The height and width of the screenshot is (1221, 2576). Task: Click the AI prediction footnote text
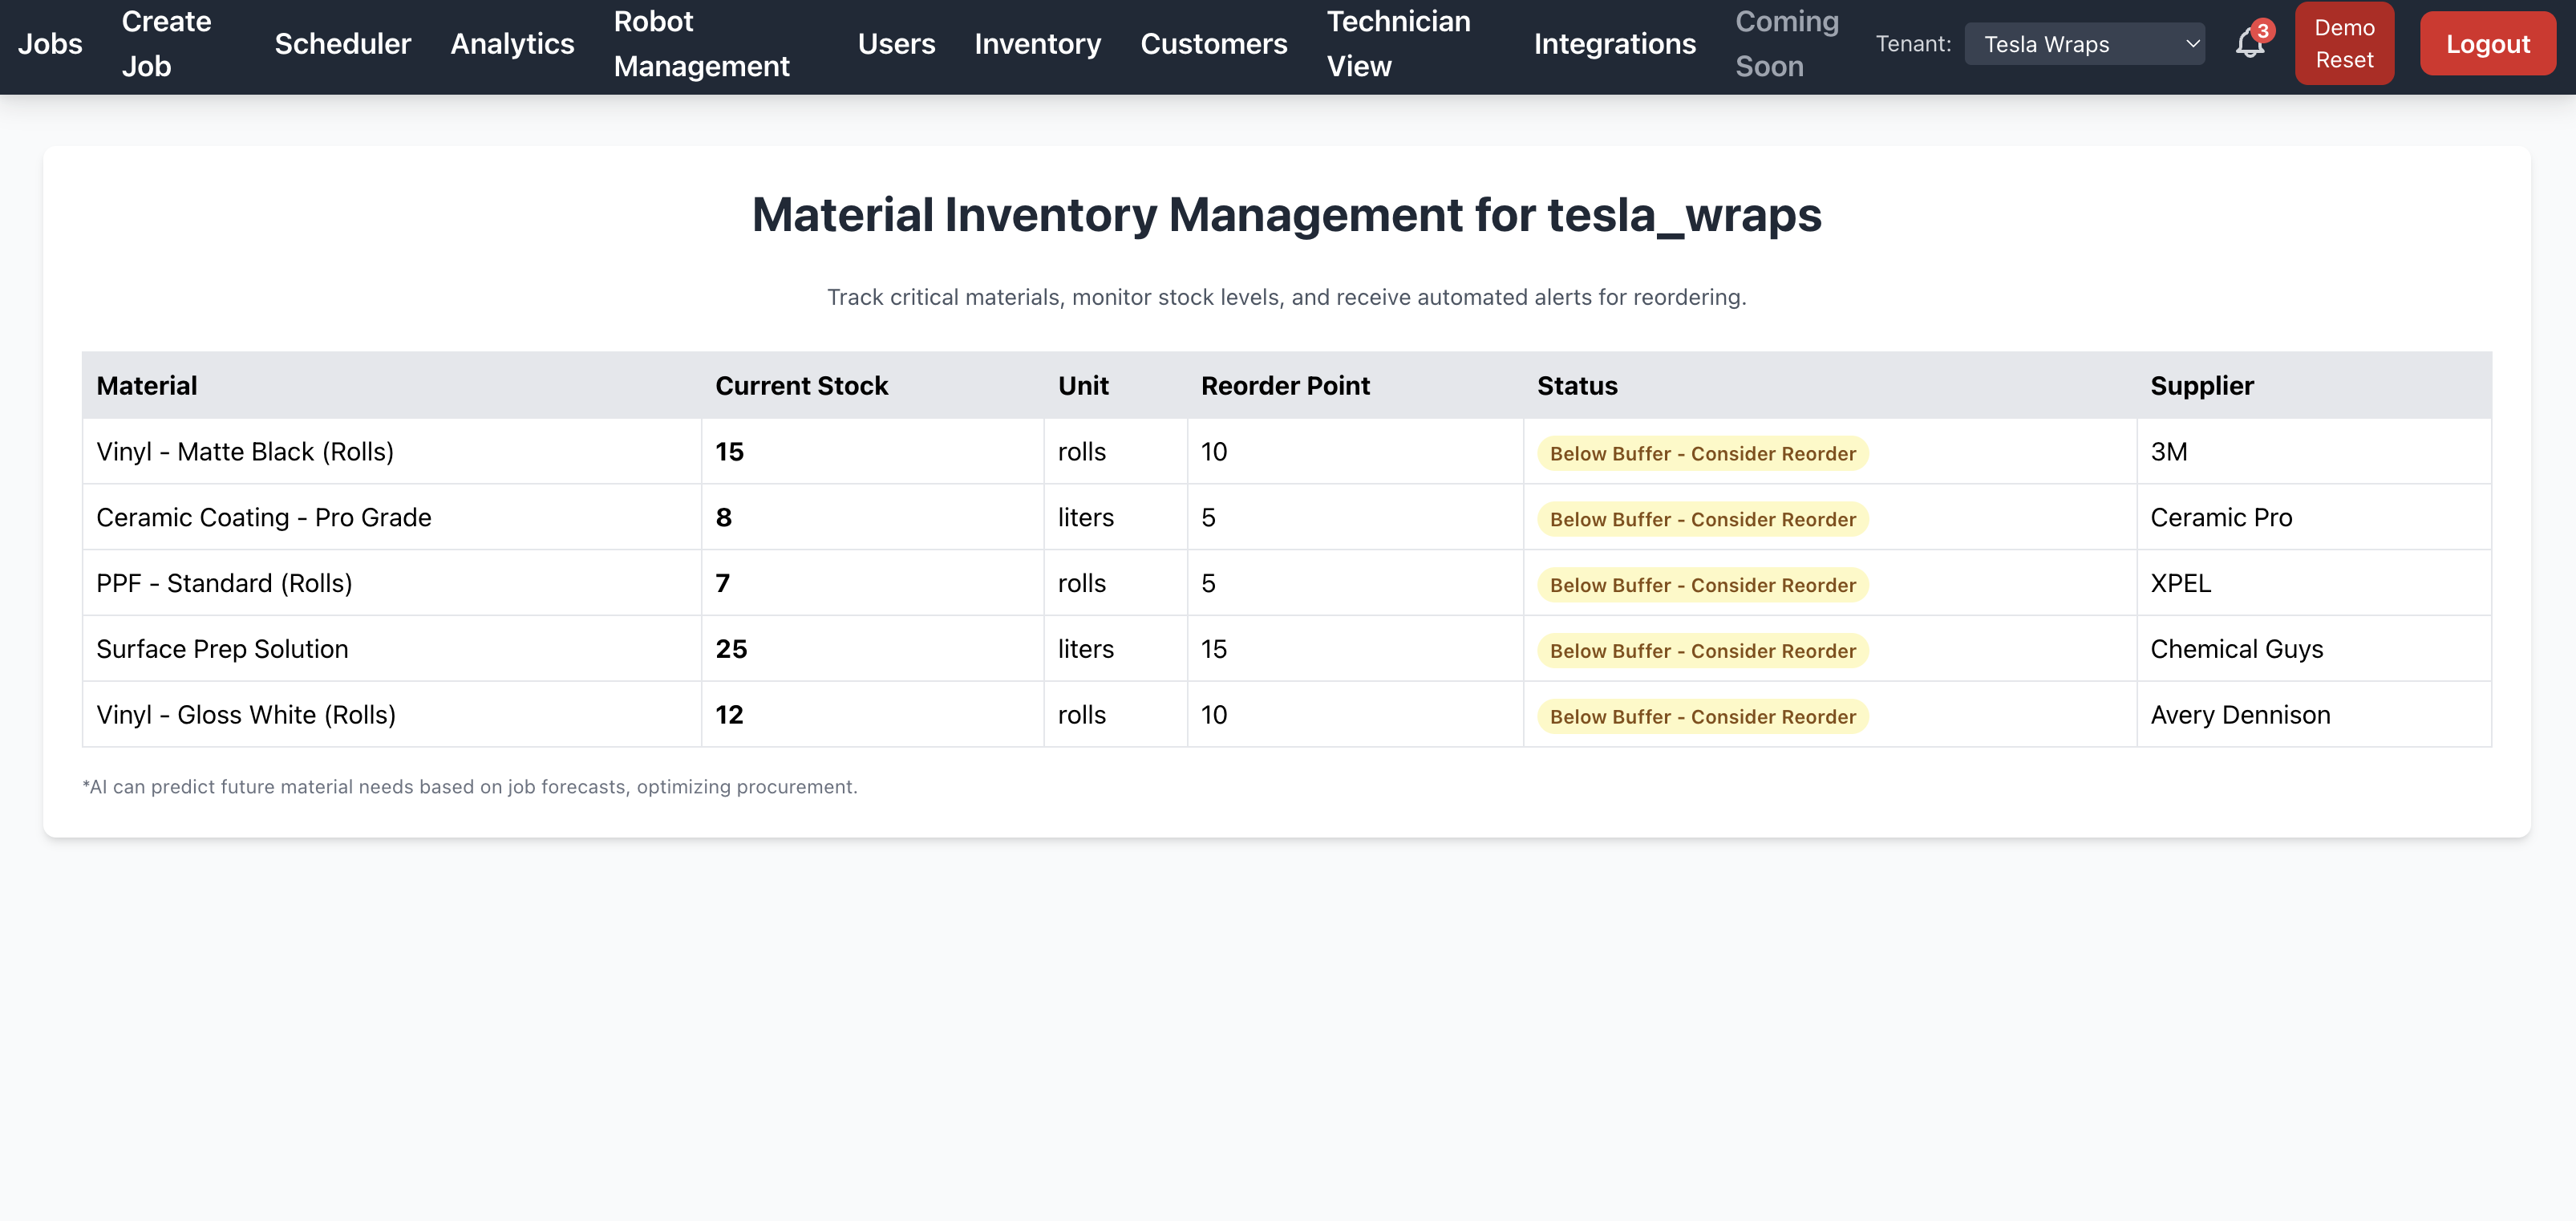[469, 787]
